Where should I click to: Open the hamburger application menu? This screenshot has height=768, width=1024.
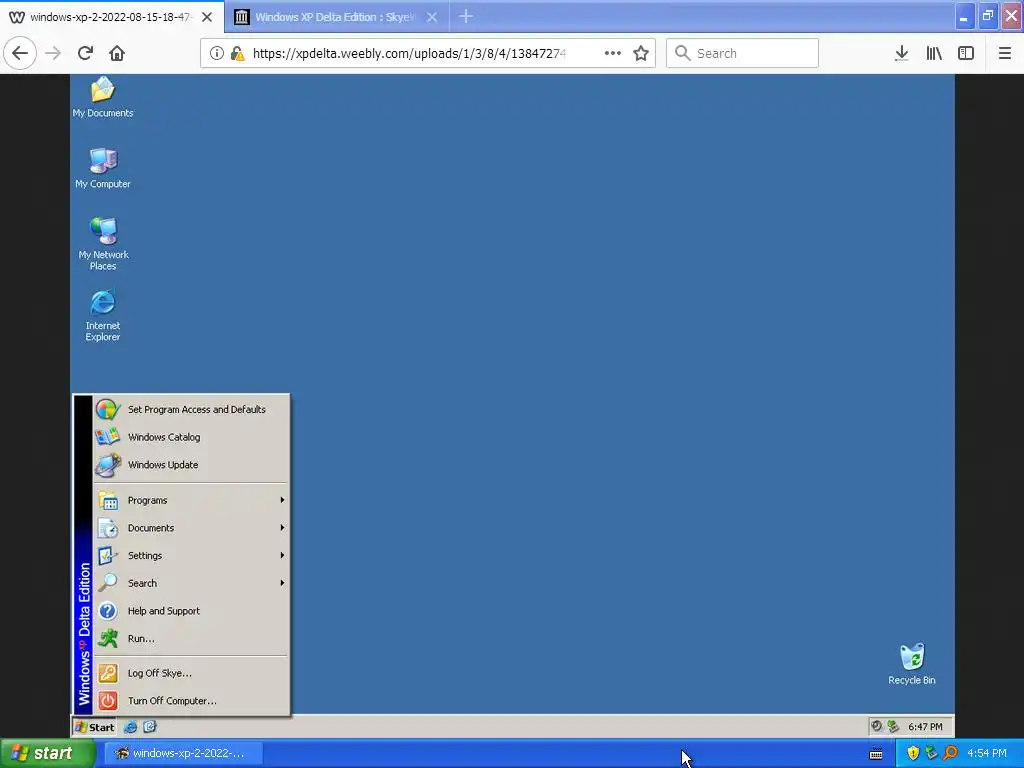[x=1005, y=53]
